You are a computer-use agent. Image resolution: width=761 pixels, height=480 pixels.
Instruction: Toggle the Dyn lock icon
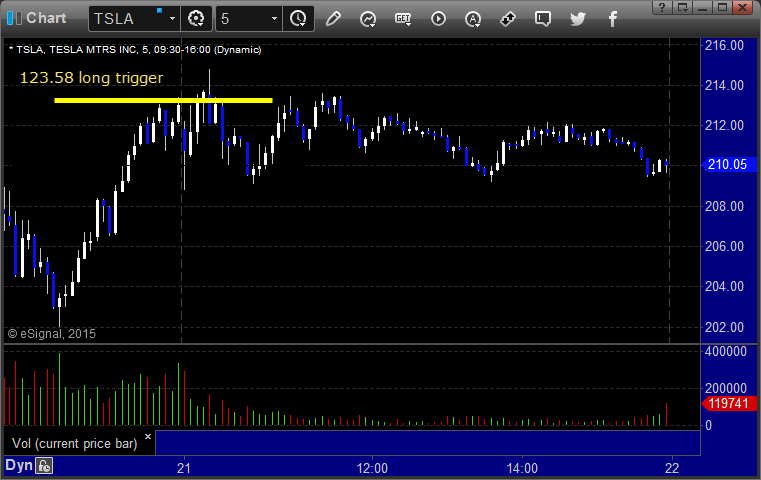(x=44, y=466)
